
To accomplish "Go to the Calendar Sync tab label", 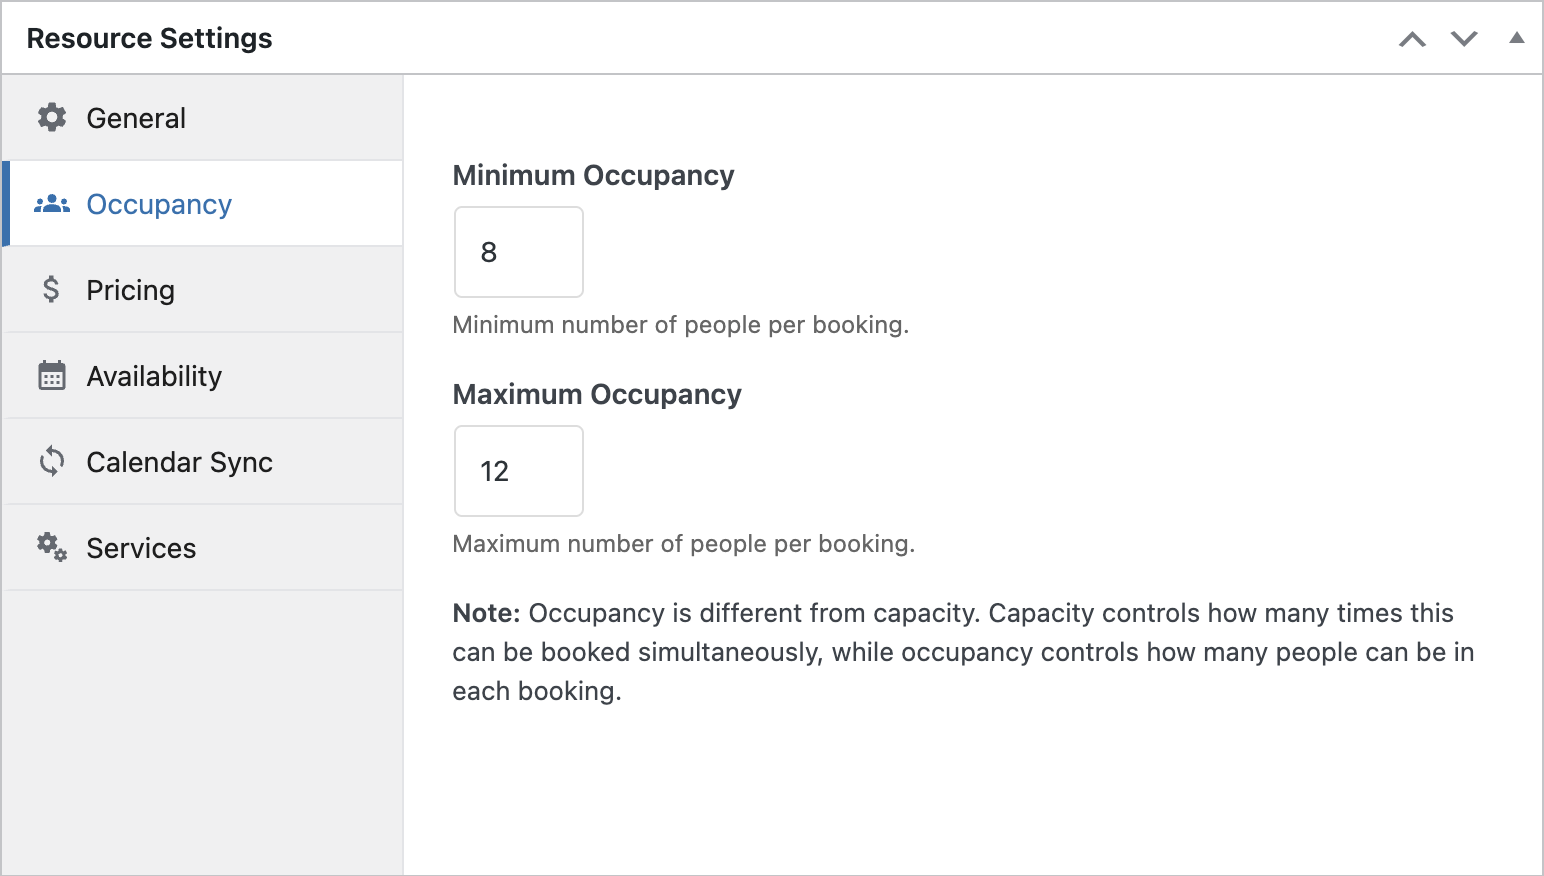I will tap(179, 462).
